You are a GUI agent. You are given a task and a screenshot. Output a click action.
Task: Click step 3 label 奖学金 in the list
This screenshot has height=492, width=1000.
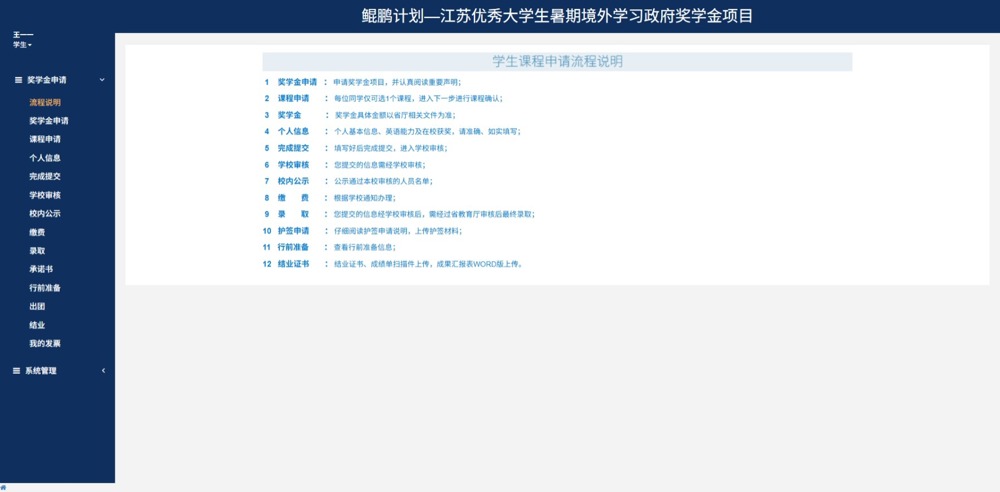[290, 115]
